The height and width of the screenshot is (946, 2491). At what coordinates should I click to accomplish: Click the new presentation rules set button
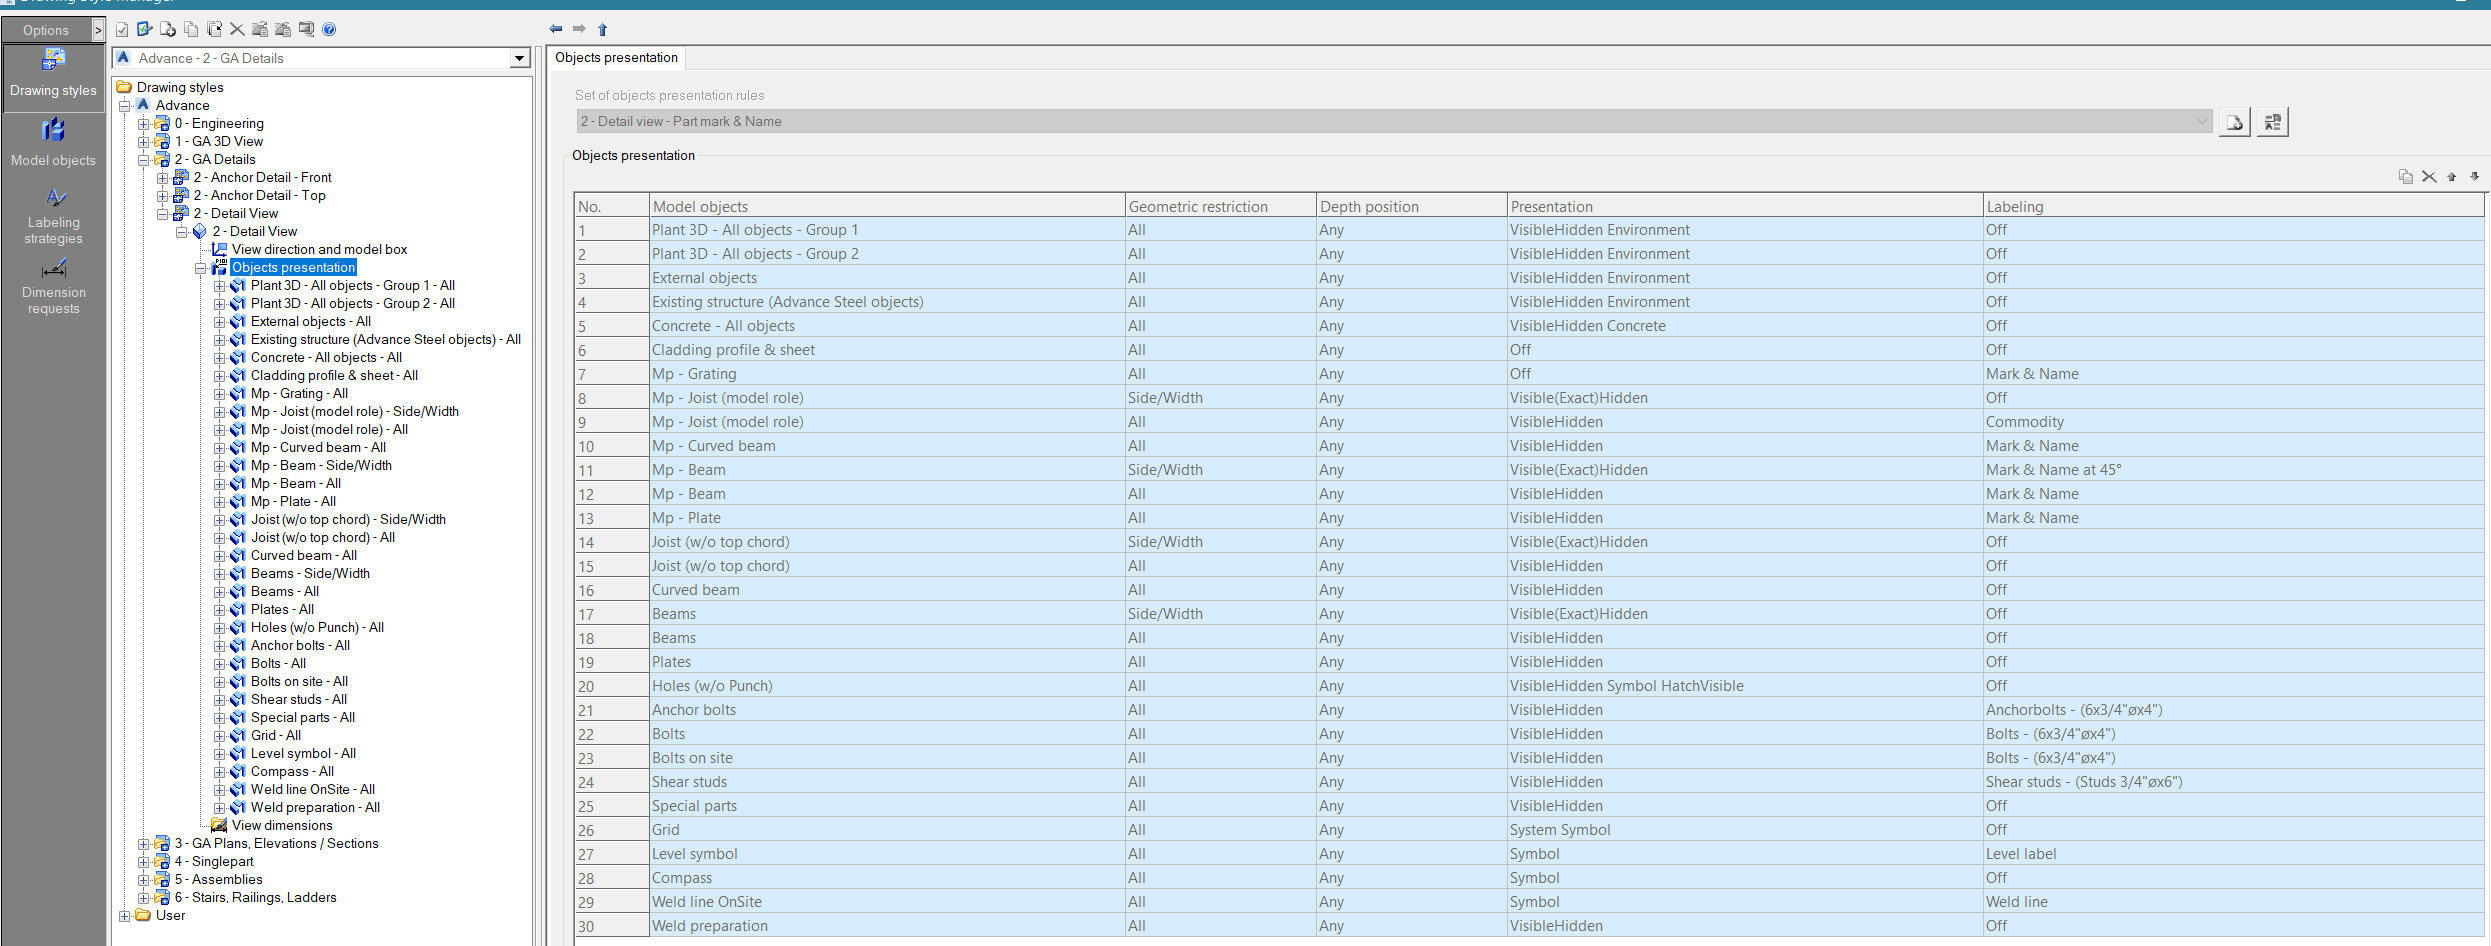pos(2234,122)
